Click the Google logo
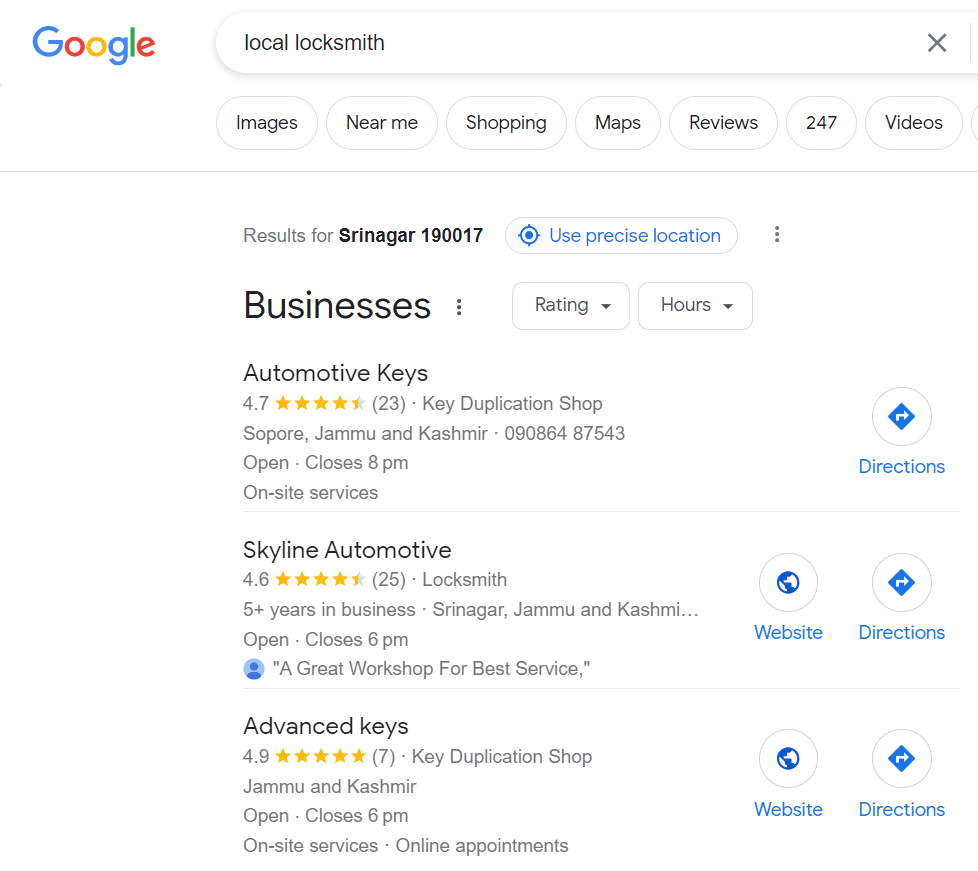978x871 pixels. (94, 45)
